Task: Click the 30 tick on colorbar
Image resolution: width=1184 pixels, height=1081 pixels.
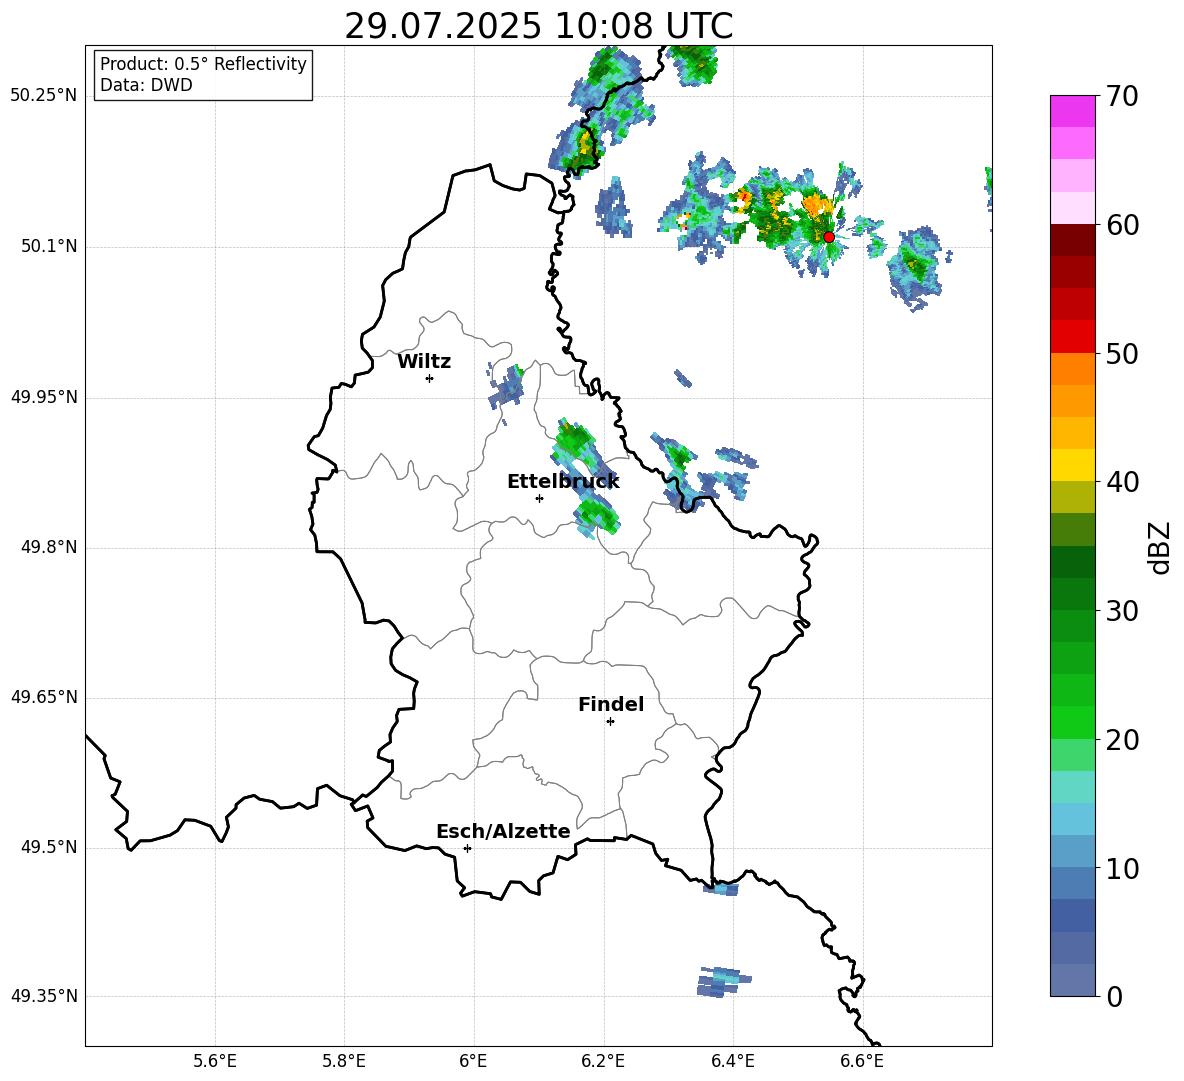Action: pos(1122,611)
